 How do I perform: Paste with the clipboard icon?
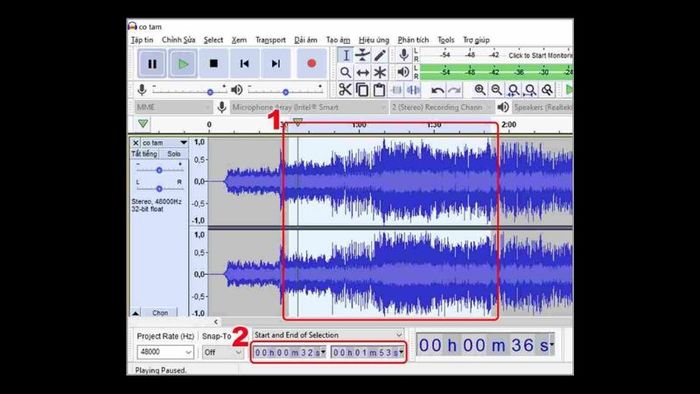[379, 90]
